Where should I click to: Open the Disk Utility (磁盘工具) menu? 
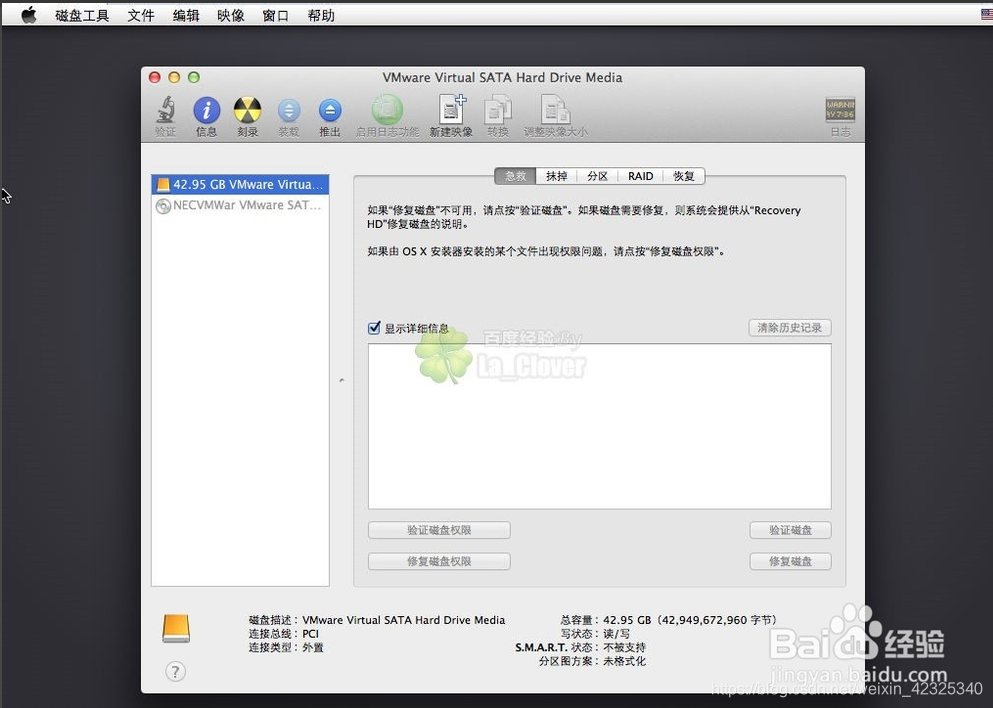[82, 15]
